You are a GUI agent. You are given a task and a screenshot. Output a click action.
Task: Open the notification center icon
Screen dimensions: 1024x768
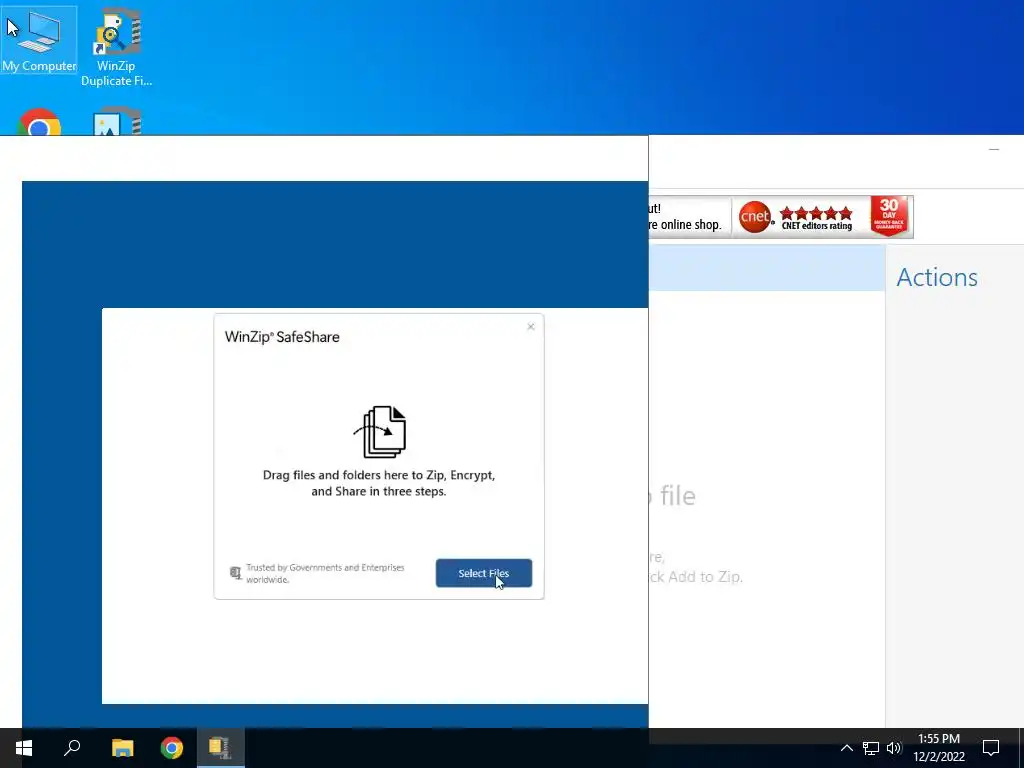(x=991, y=748)
